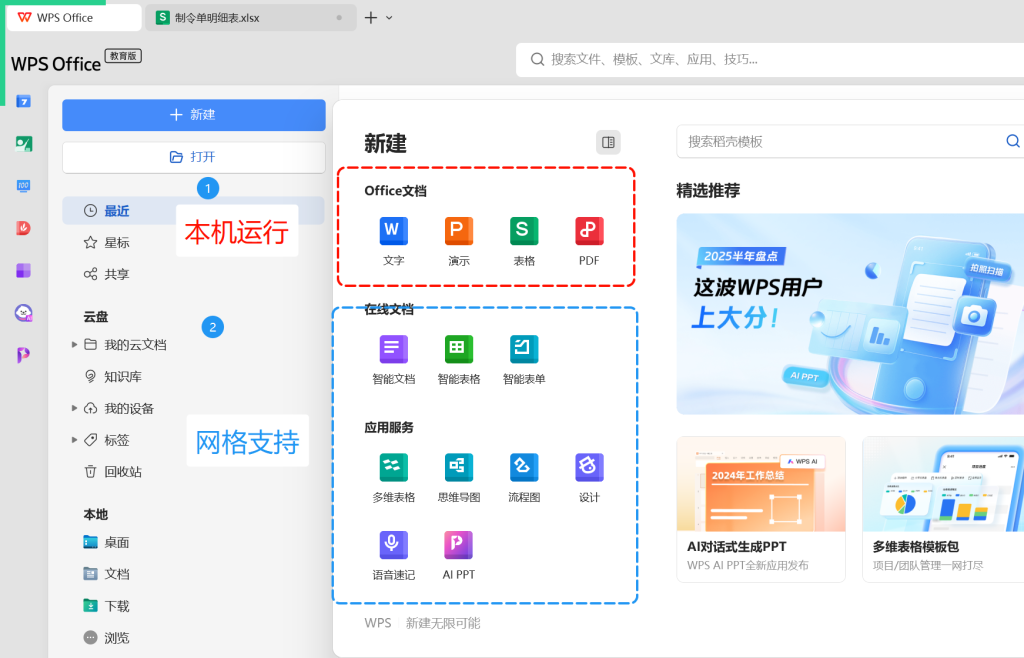
Task: Launch 设计 design tool
Action: coord(589,477)
